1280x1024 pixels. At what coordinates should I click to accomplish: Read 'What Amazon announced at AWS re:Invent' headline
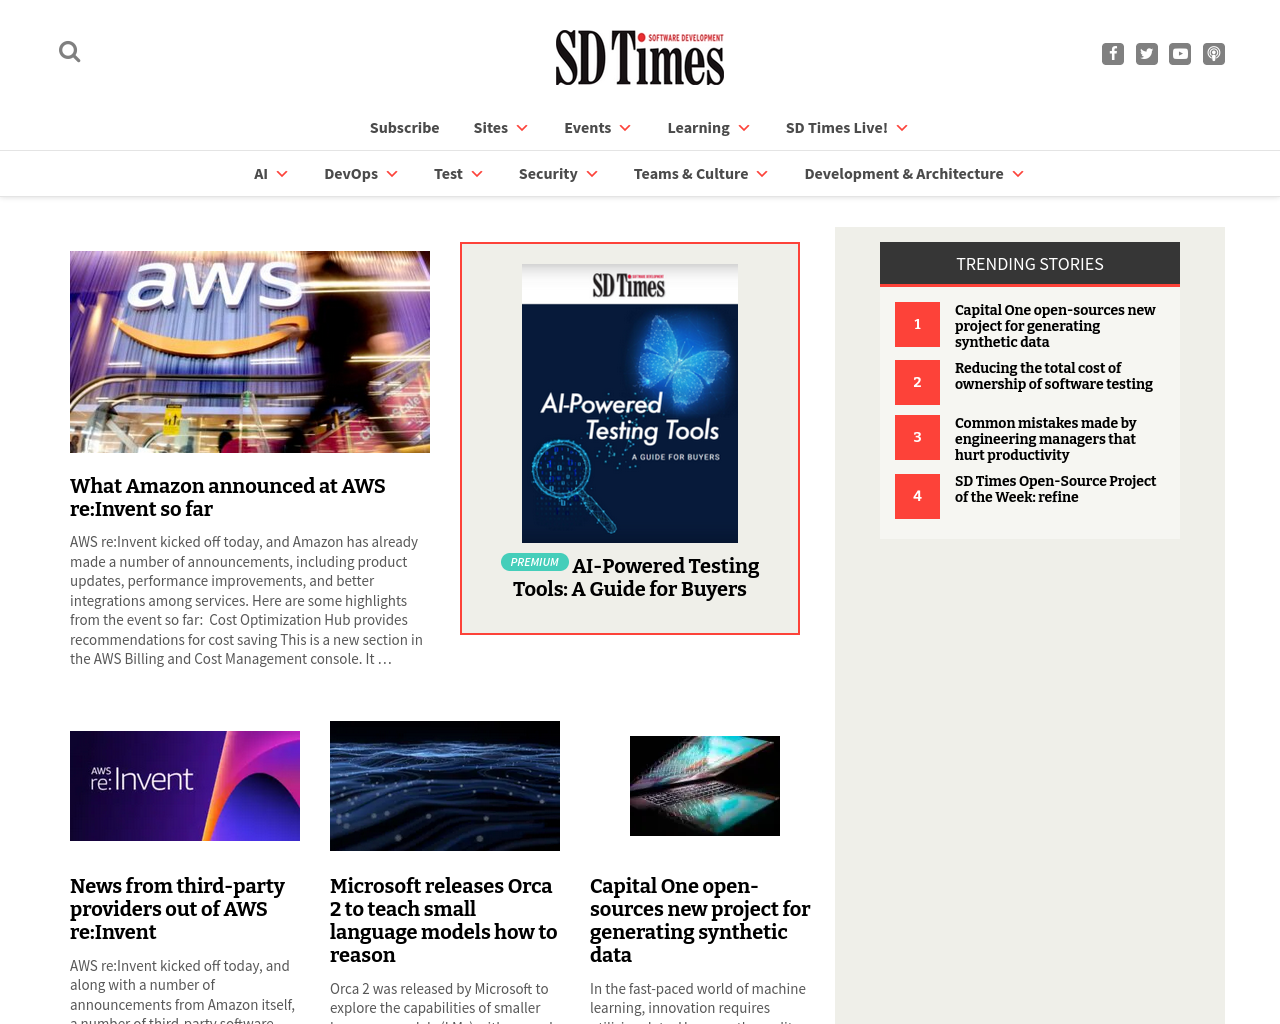pos(228,497)
